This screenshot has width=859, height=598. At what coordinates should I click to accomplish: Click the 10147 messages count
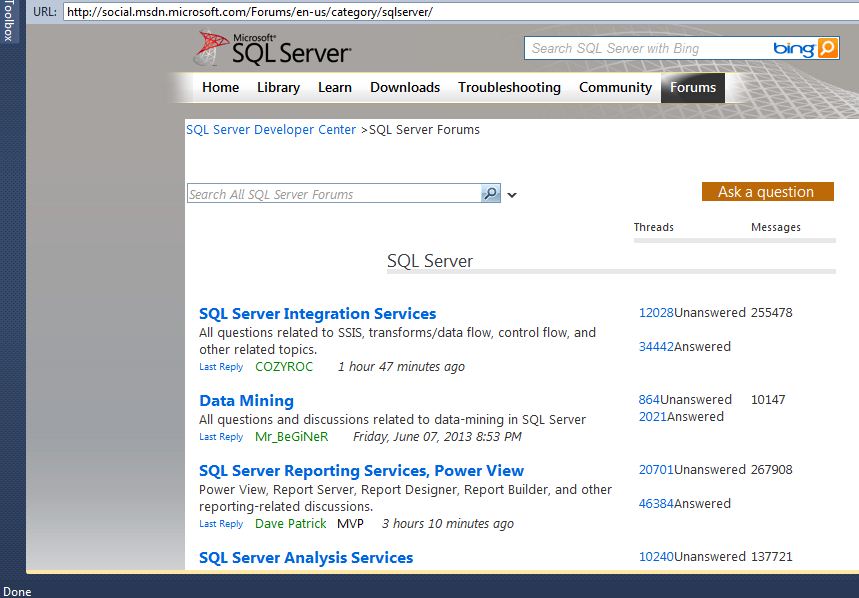(x=768, y=400)
